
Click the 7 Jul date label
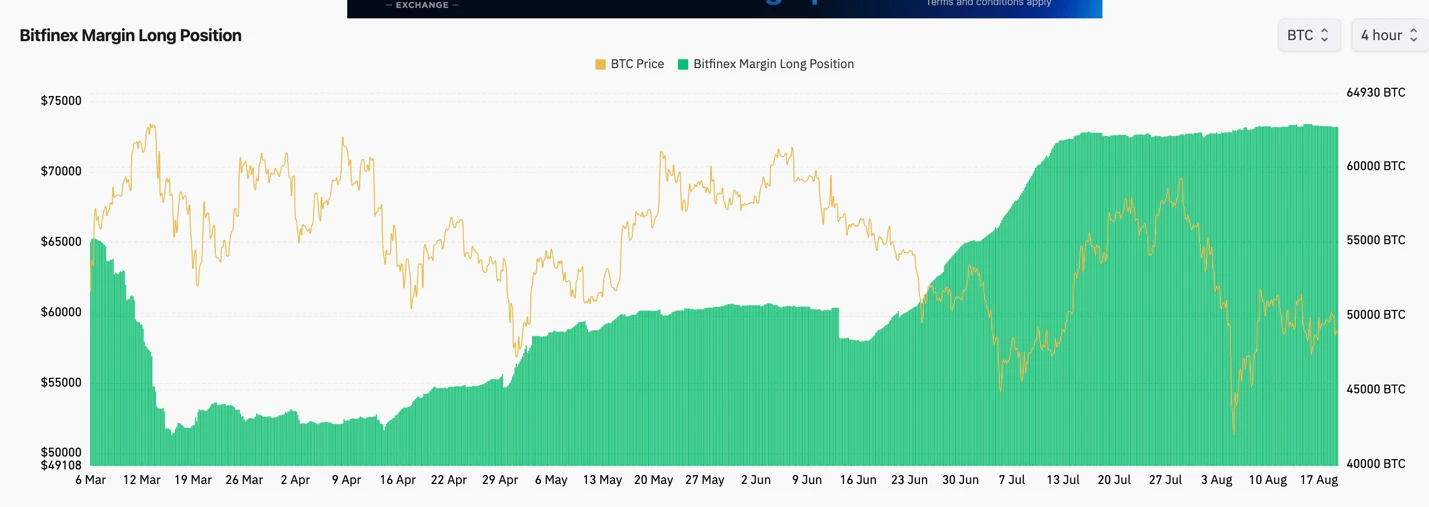pos(1012,480)
